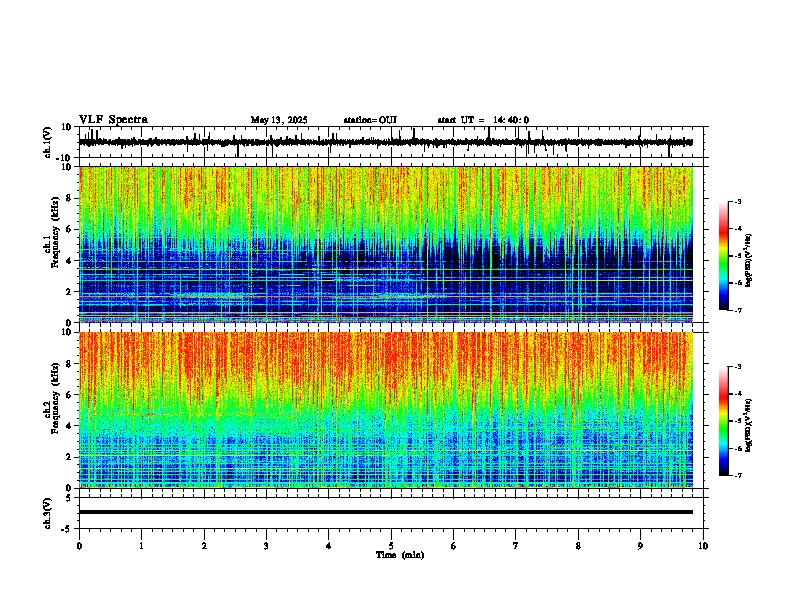Click the "6" tick on ch.2 frequency axis
792x612 pixels.
tap(70, 394)
